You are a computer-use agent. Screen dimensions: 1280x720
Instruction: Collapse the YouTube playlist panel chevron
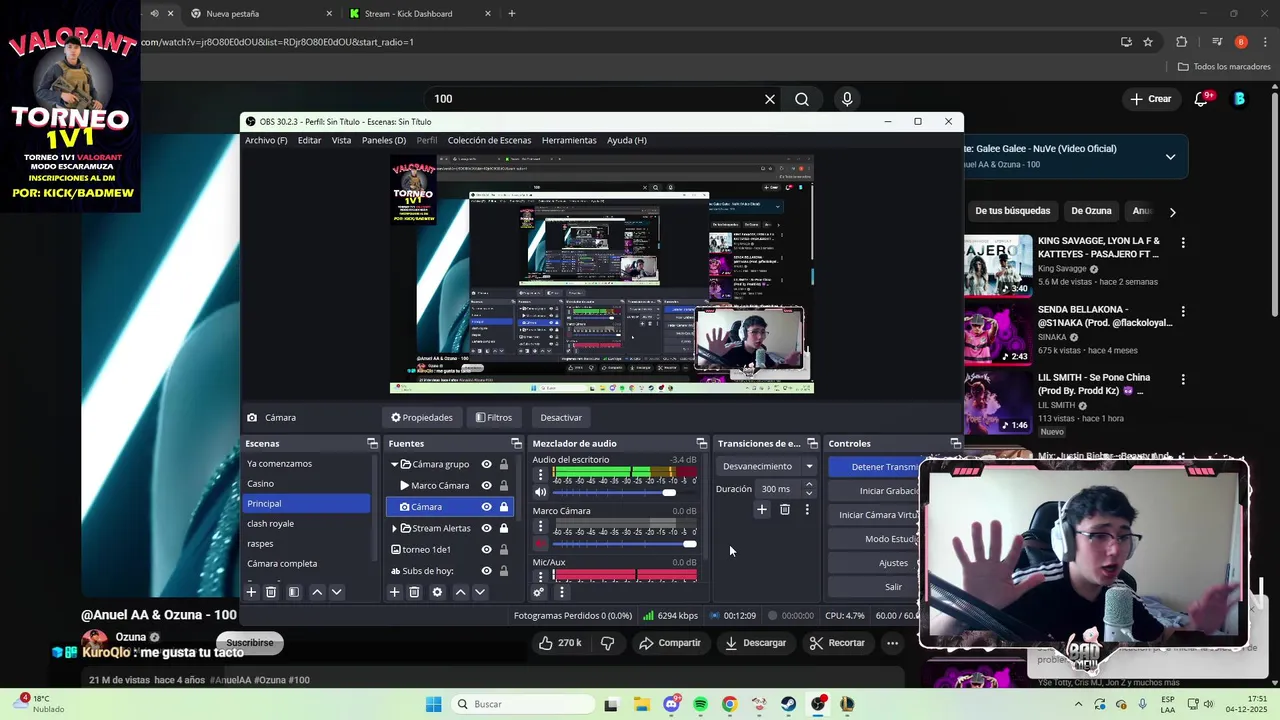(1170, 157)
